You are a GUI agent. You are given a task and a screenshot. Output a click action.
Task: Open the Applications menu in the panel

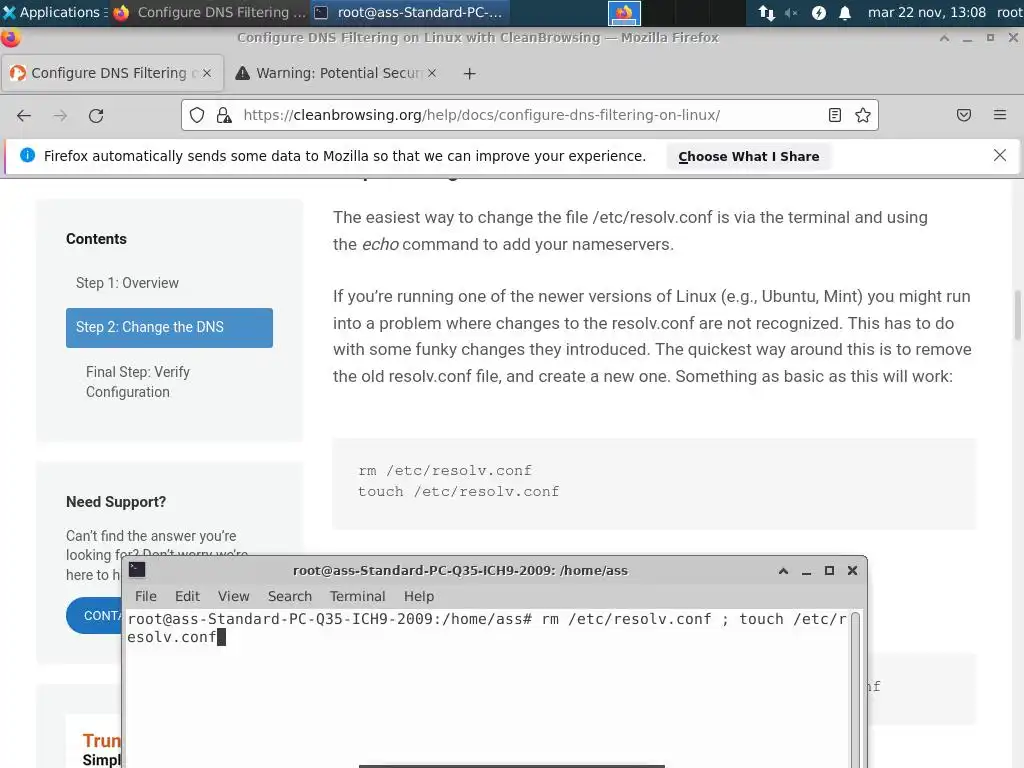(x=54, y=12)
